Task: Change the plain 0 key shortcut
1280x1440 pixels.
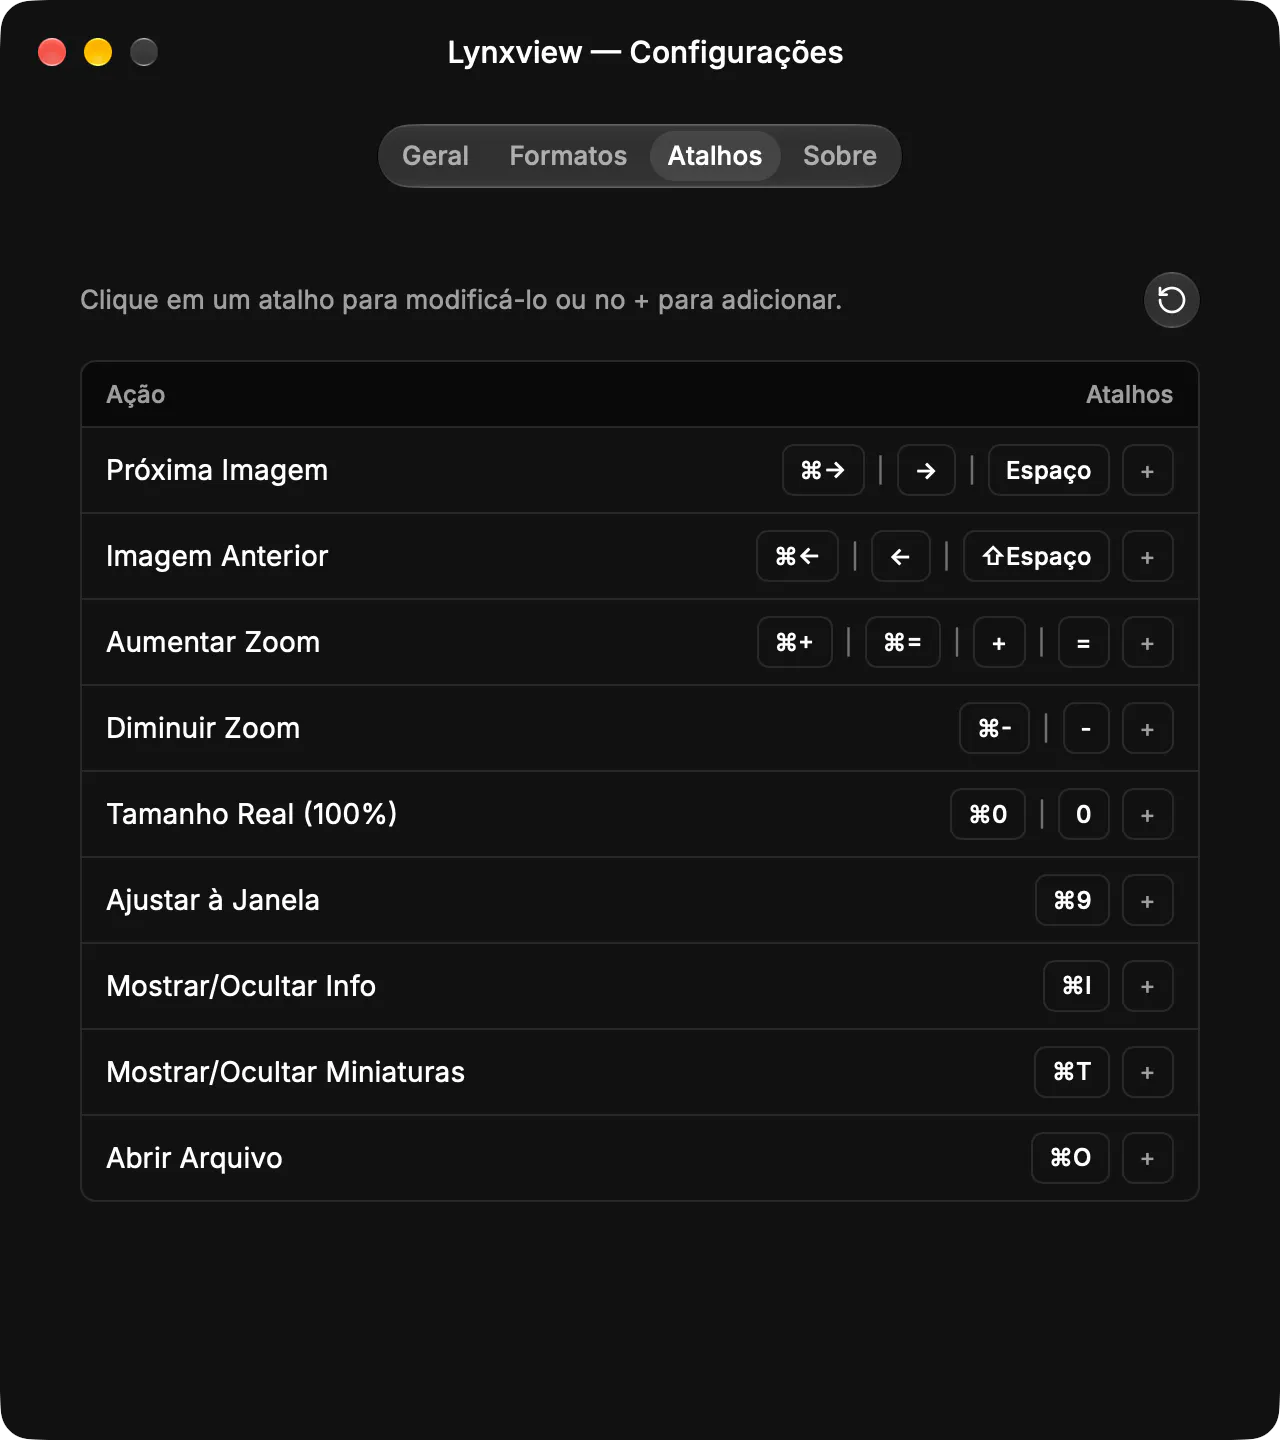Action: coord(1084,814)
